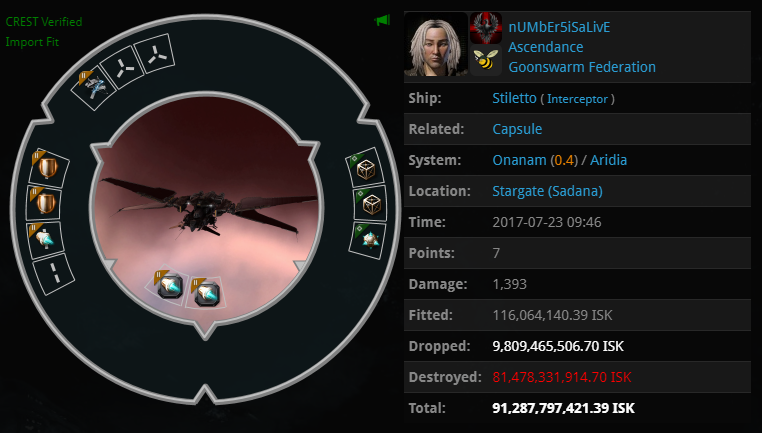The image size is (762, 433).
Task: Click the spiked crystal low-slot module icon
Action: (368, 240)
